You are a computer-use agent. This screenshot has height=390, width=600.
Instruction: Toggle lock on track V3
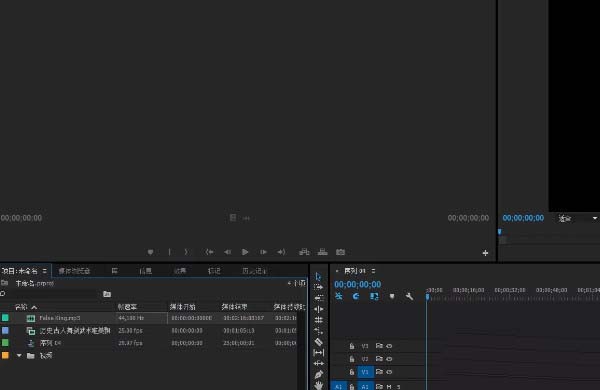(352, 346)
